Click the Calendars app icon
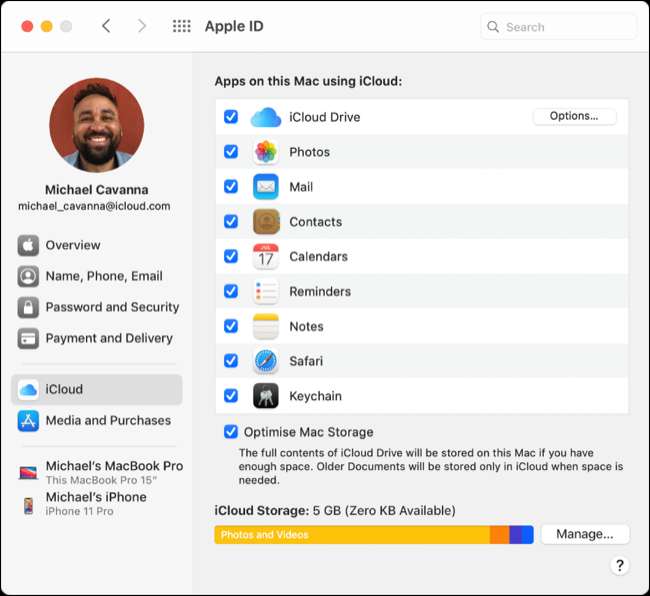 coord(265,257)
